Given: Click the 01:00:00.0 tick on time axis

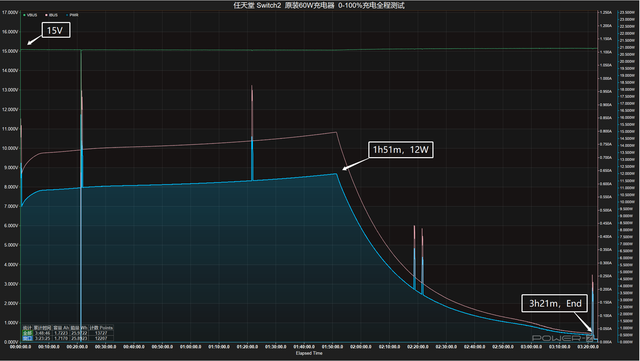Looking at the screenshot, I should click(x=191, y=347).
